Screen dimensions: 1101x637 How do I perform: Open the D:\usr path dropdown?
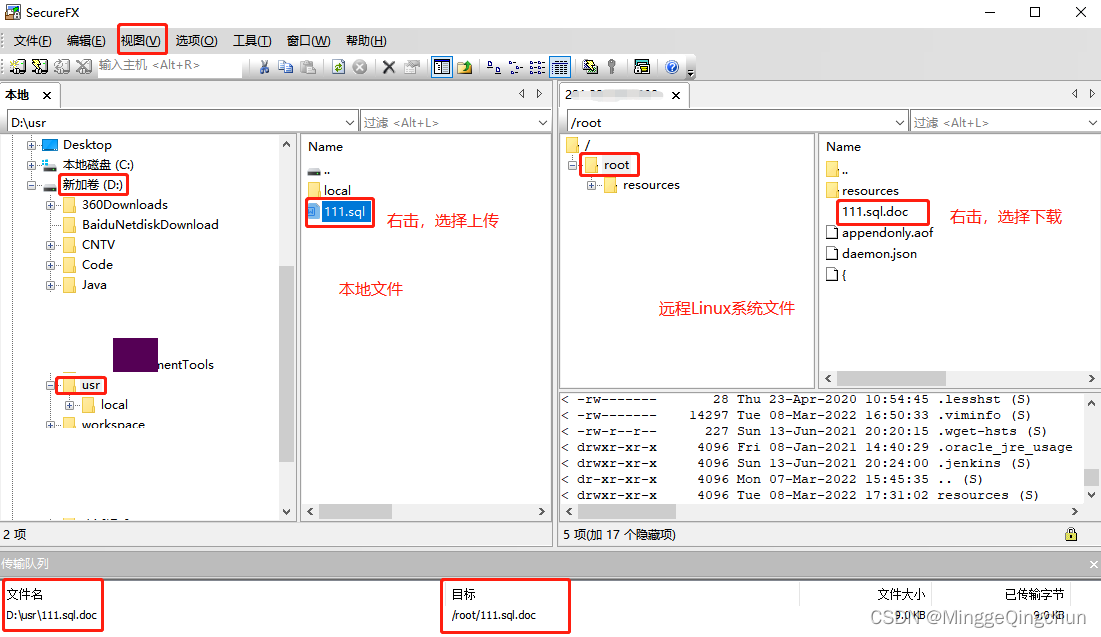click(350, 122)
